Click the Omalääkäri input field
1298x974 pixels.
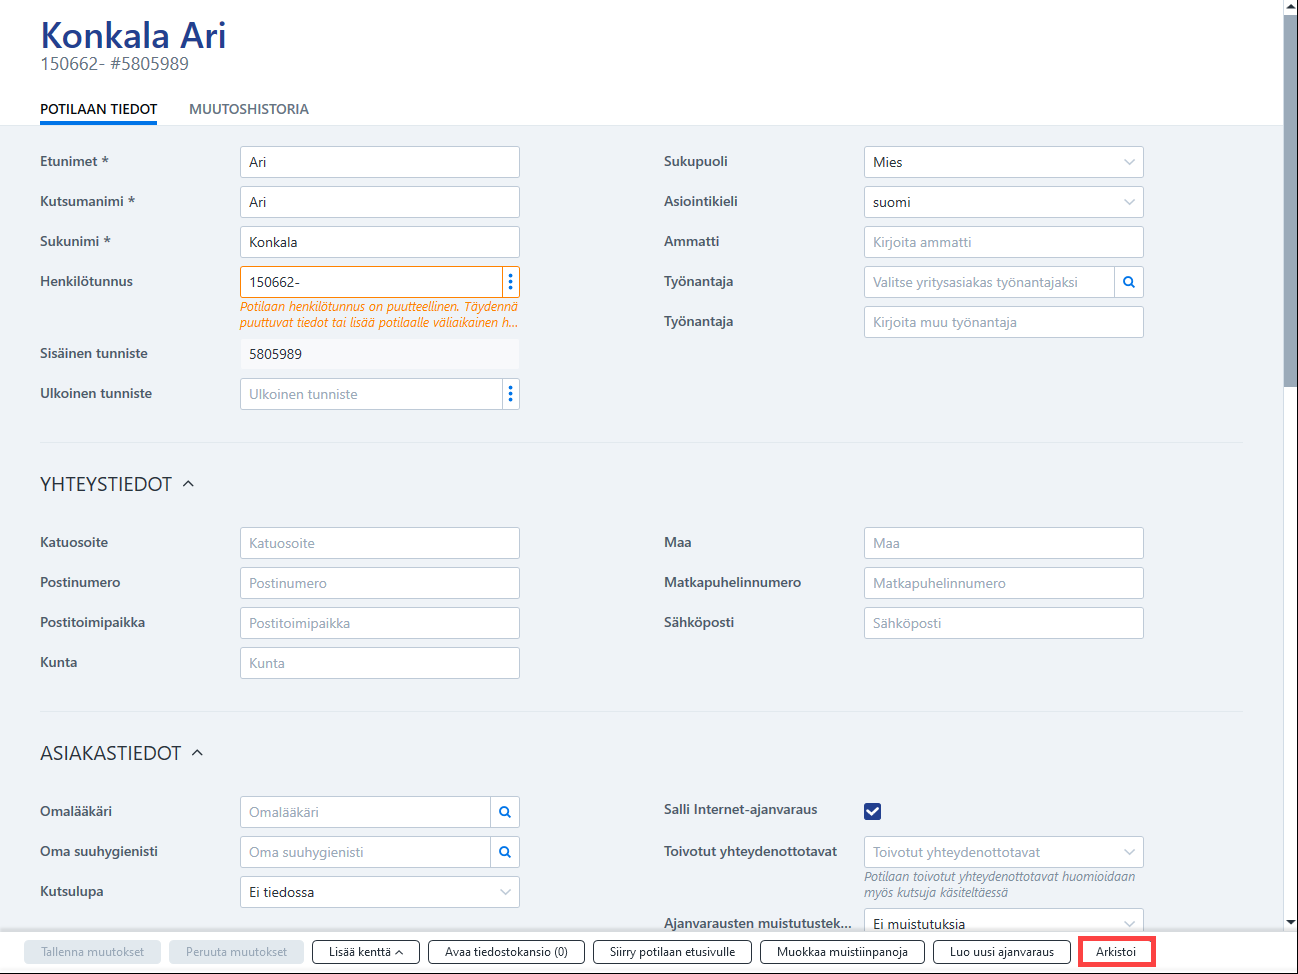click(x=365, y=812)
